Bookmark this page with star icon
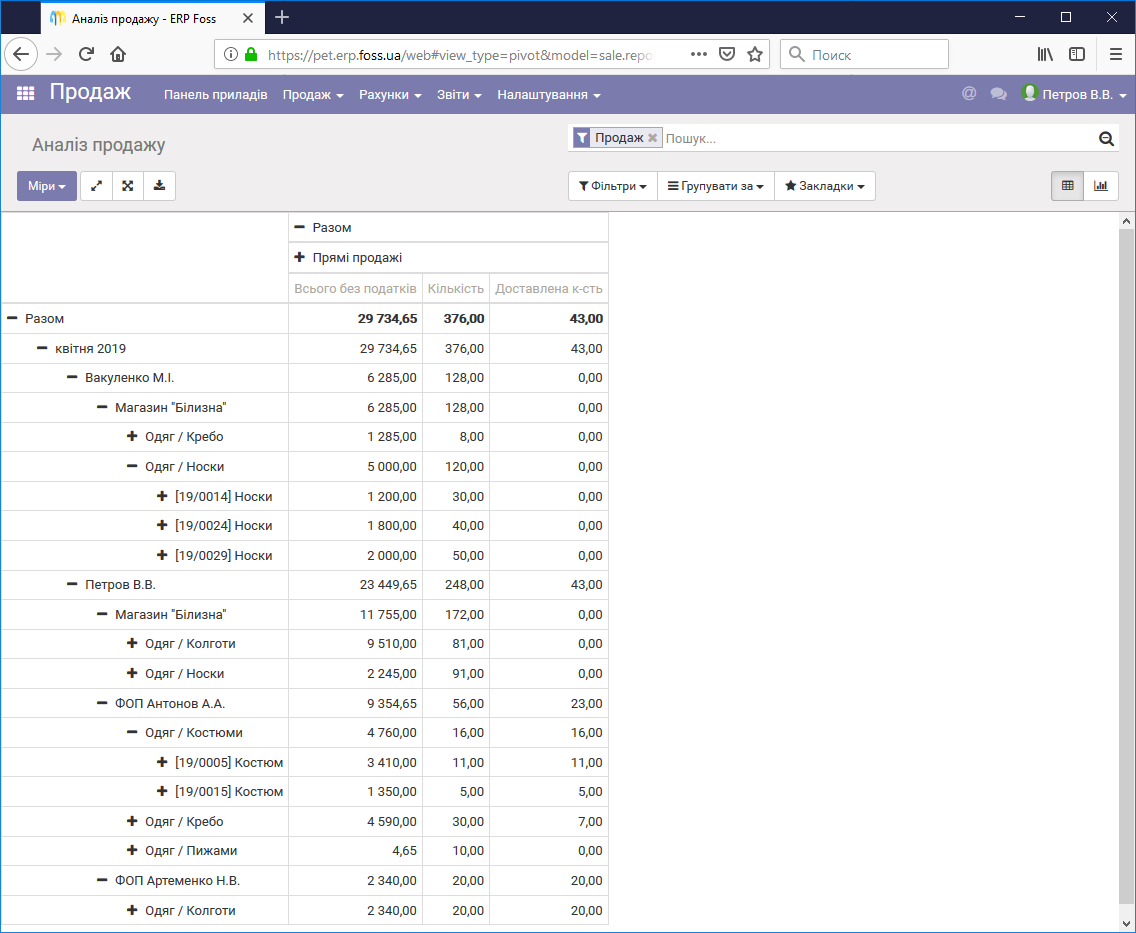Viewport: 1136px width, 933px height. pos(755,54)
